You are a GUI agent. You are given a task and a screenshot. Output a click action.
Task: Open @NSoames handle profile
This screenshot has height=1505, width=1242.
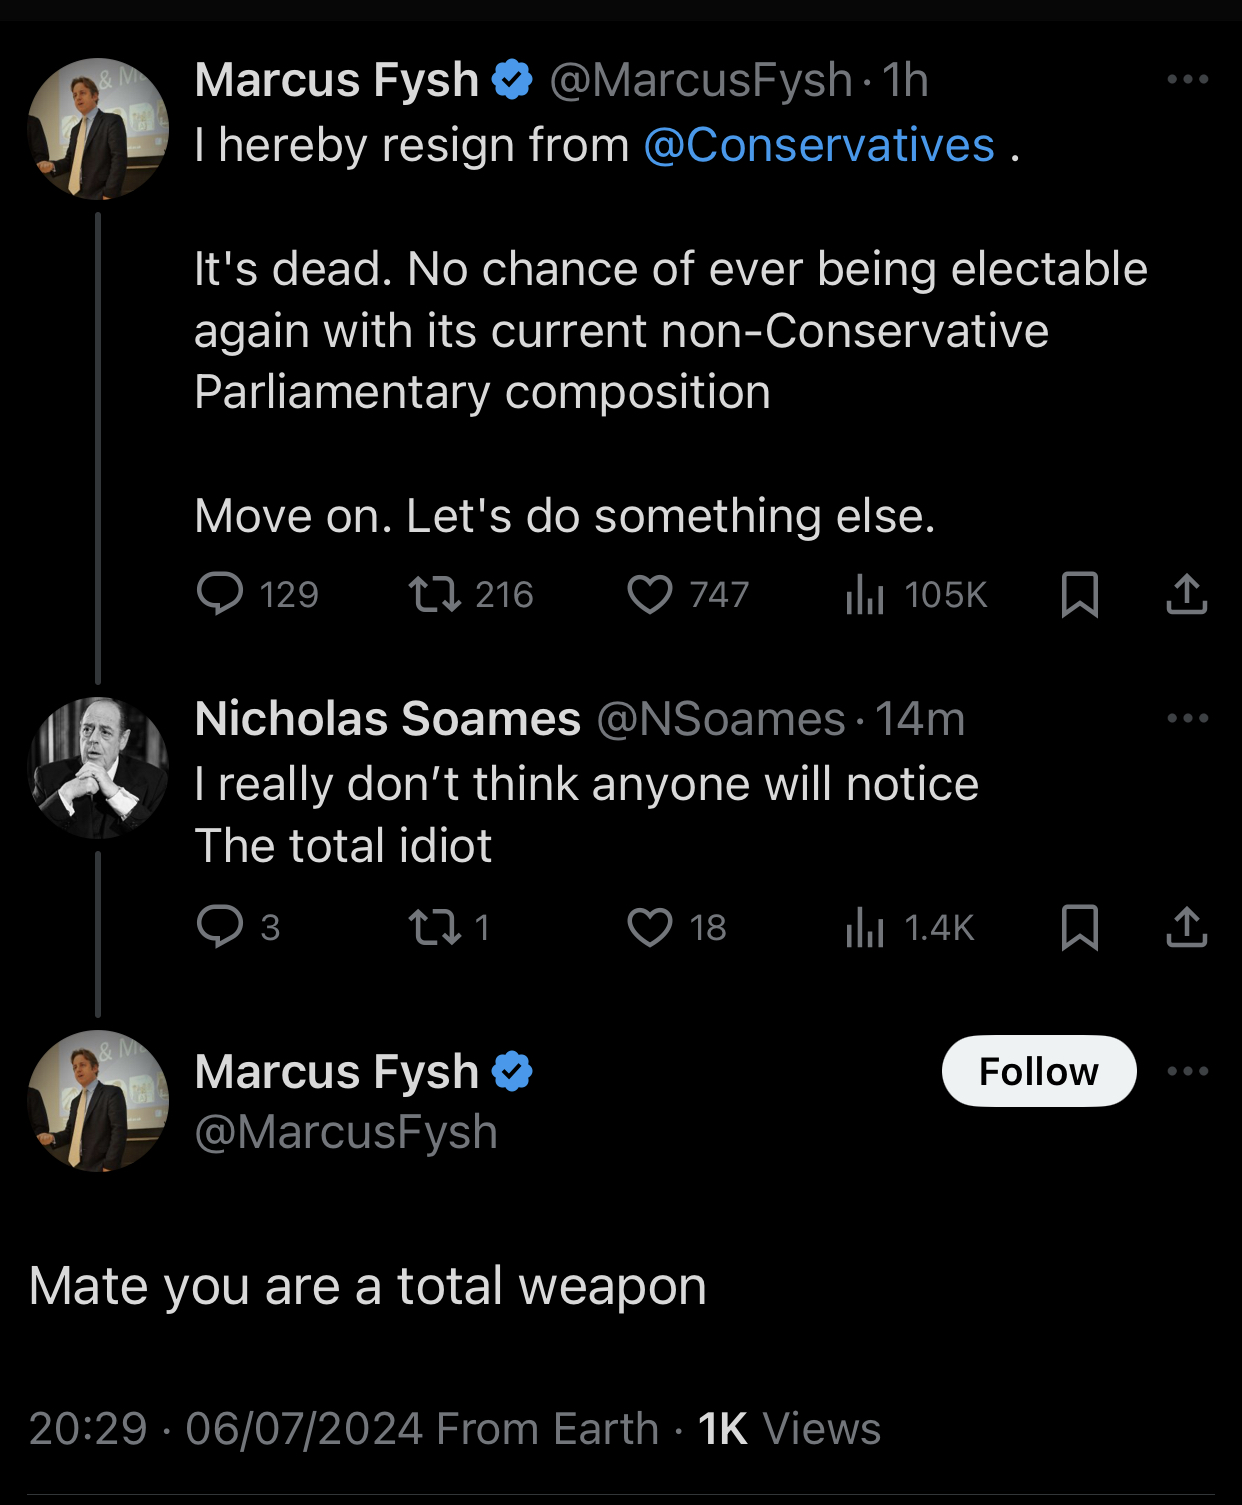point(721,719)
